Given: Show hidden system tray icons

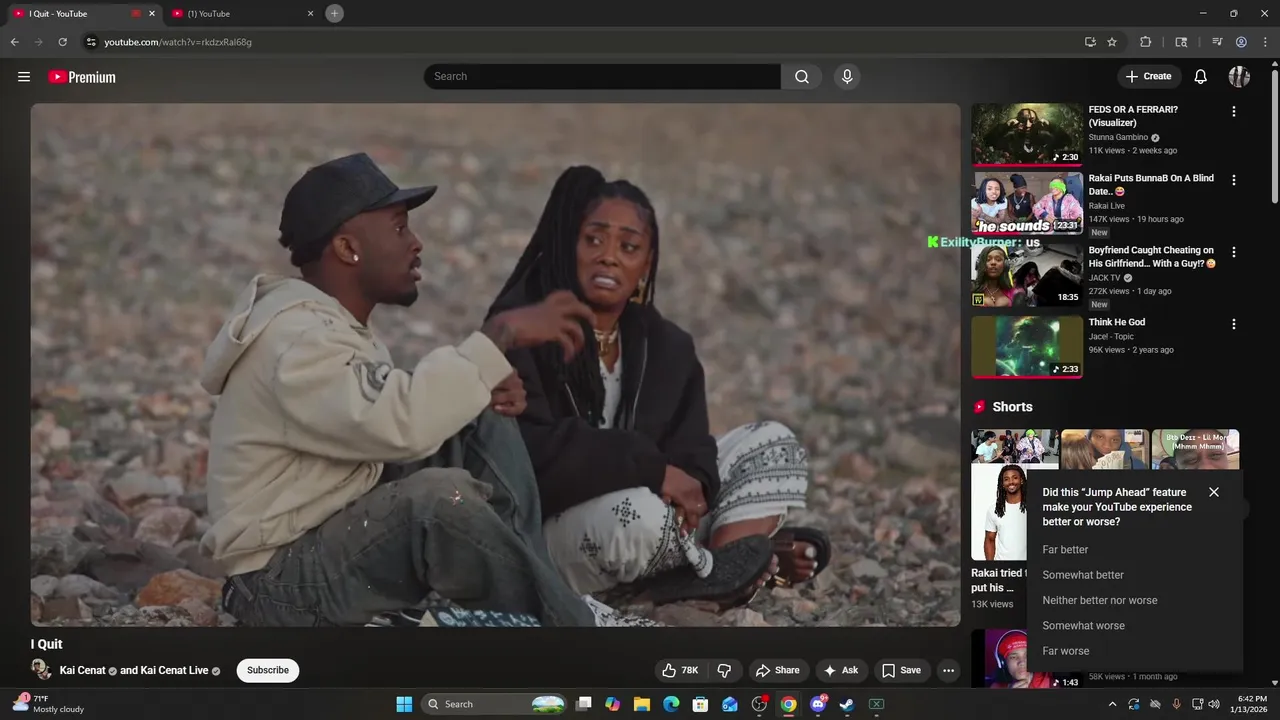Looking at the screenshot, I should (1112, 704).
